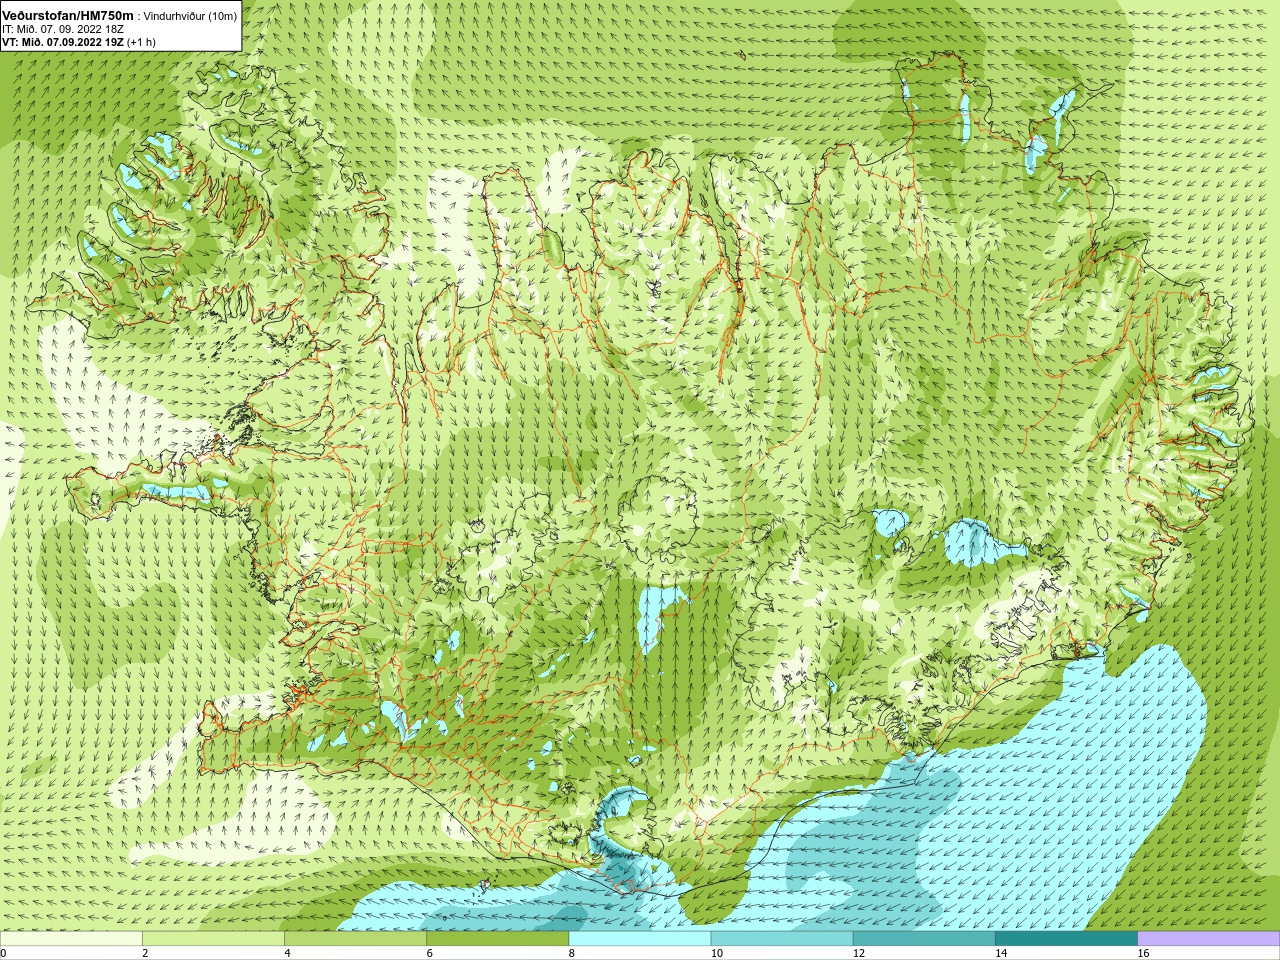Click the palest 0–2 legend color swatch
Screen dimensions: 1280x960
pyautogui.click(x=71, y=939)
